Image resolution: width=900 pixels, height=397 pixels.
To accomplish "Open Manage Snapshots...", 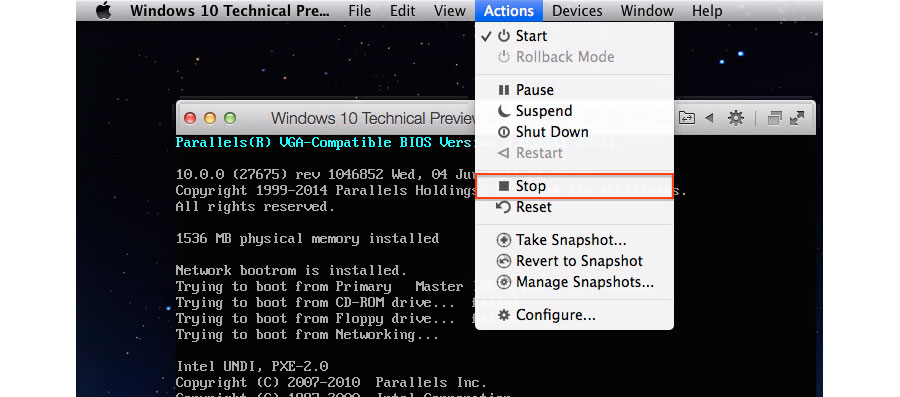I will (x=574, y=282).
